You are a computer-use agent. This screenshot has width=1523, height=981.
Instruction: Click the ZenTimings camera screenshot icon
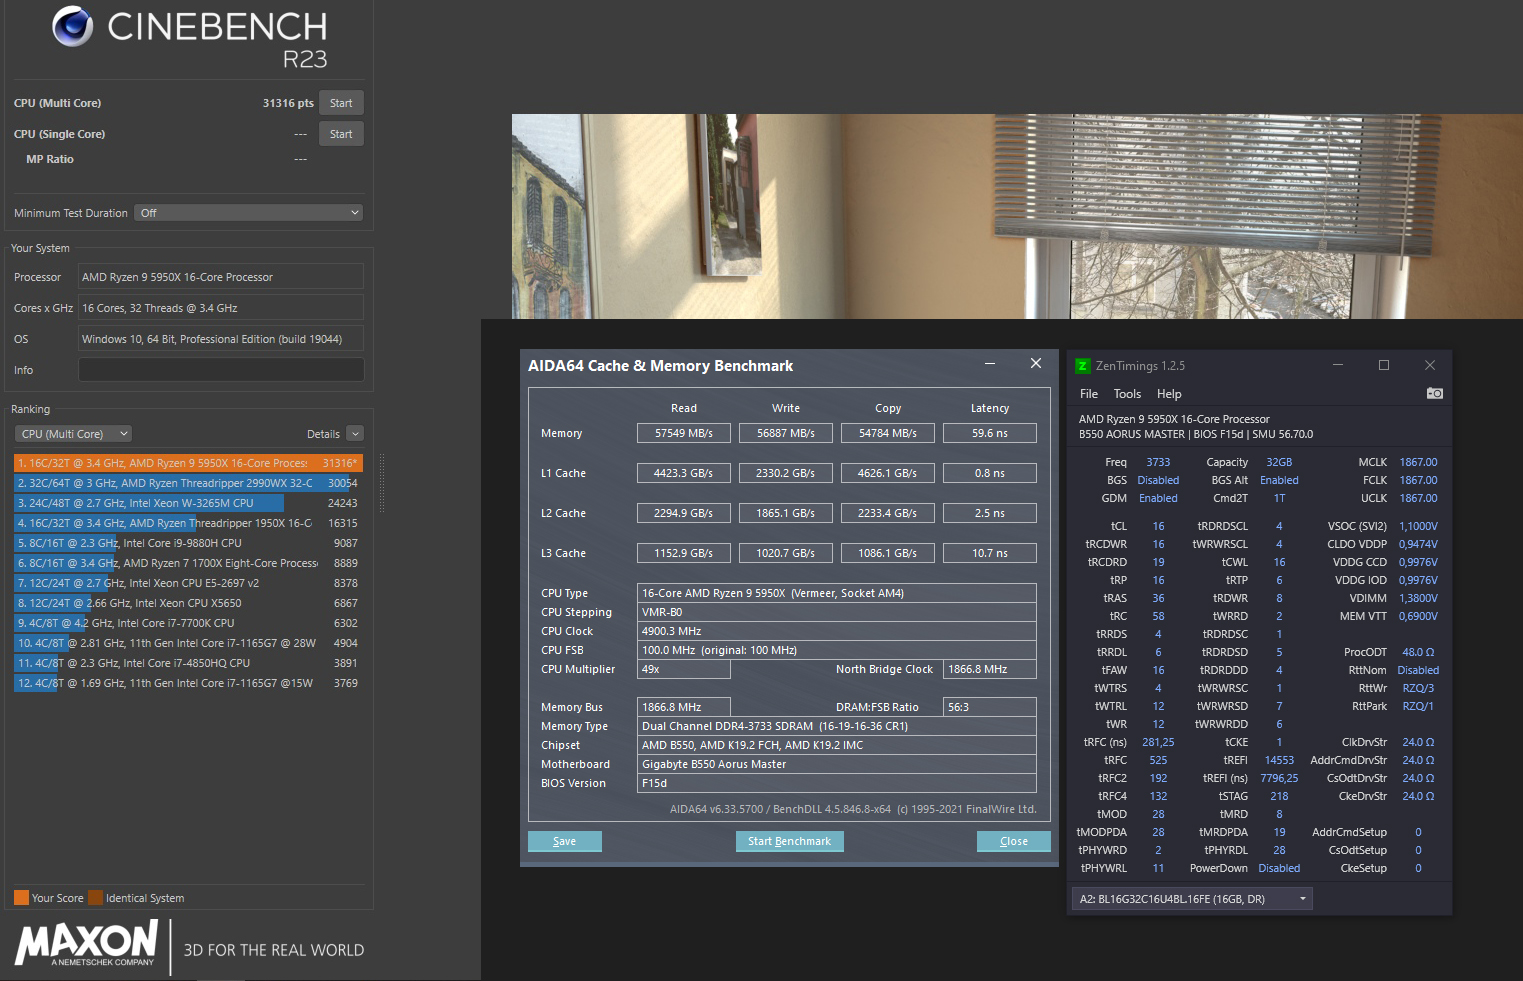coord(1434,393)
